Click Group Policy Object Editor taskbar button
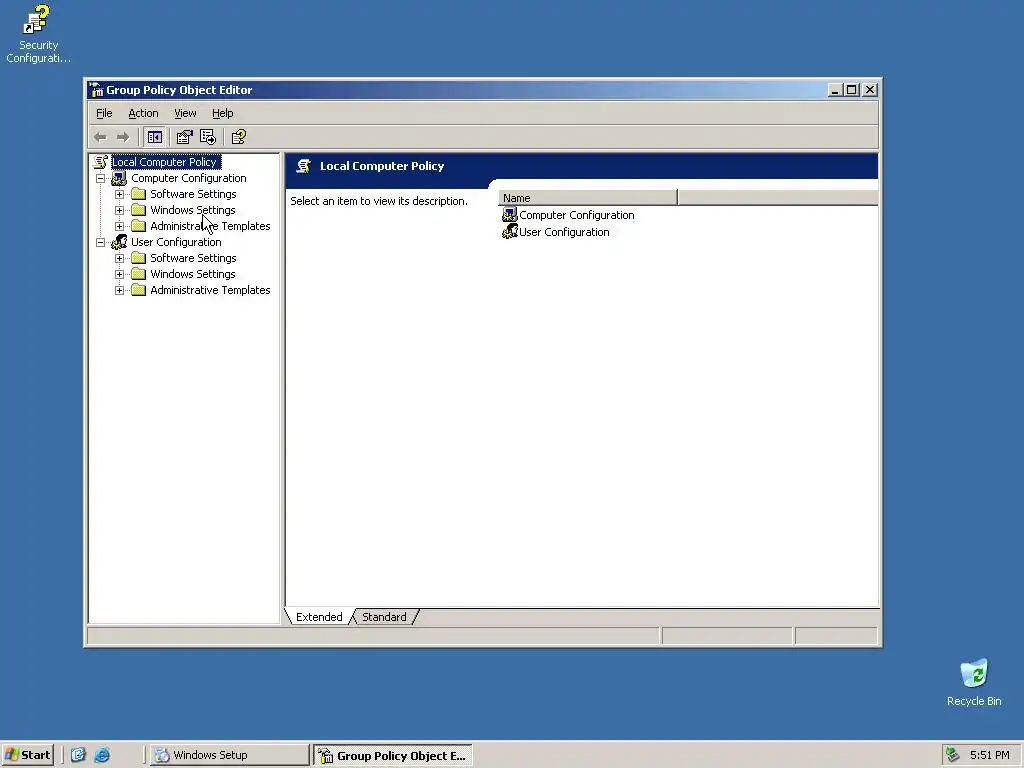The image size is (1024, 768). [392, 755]
